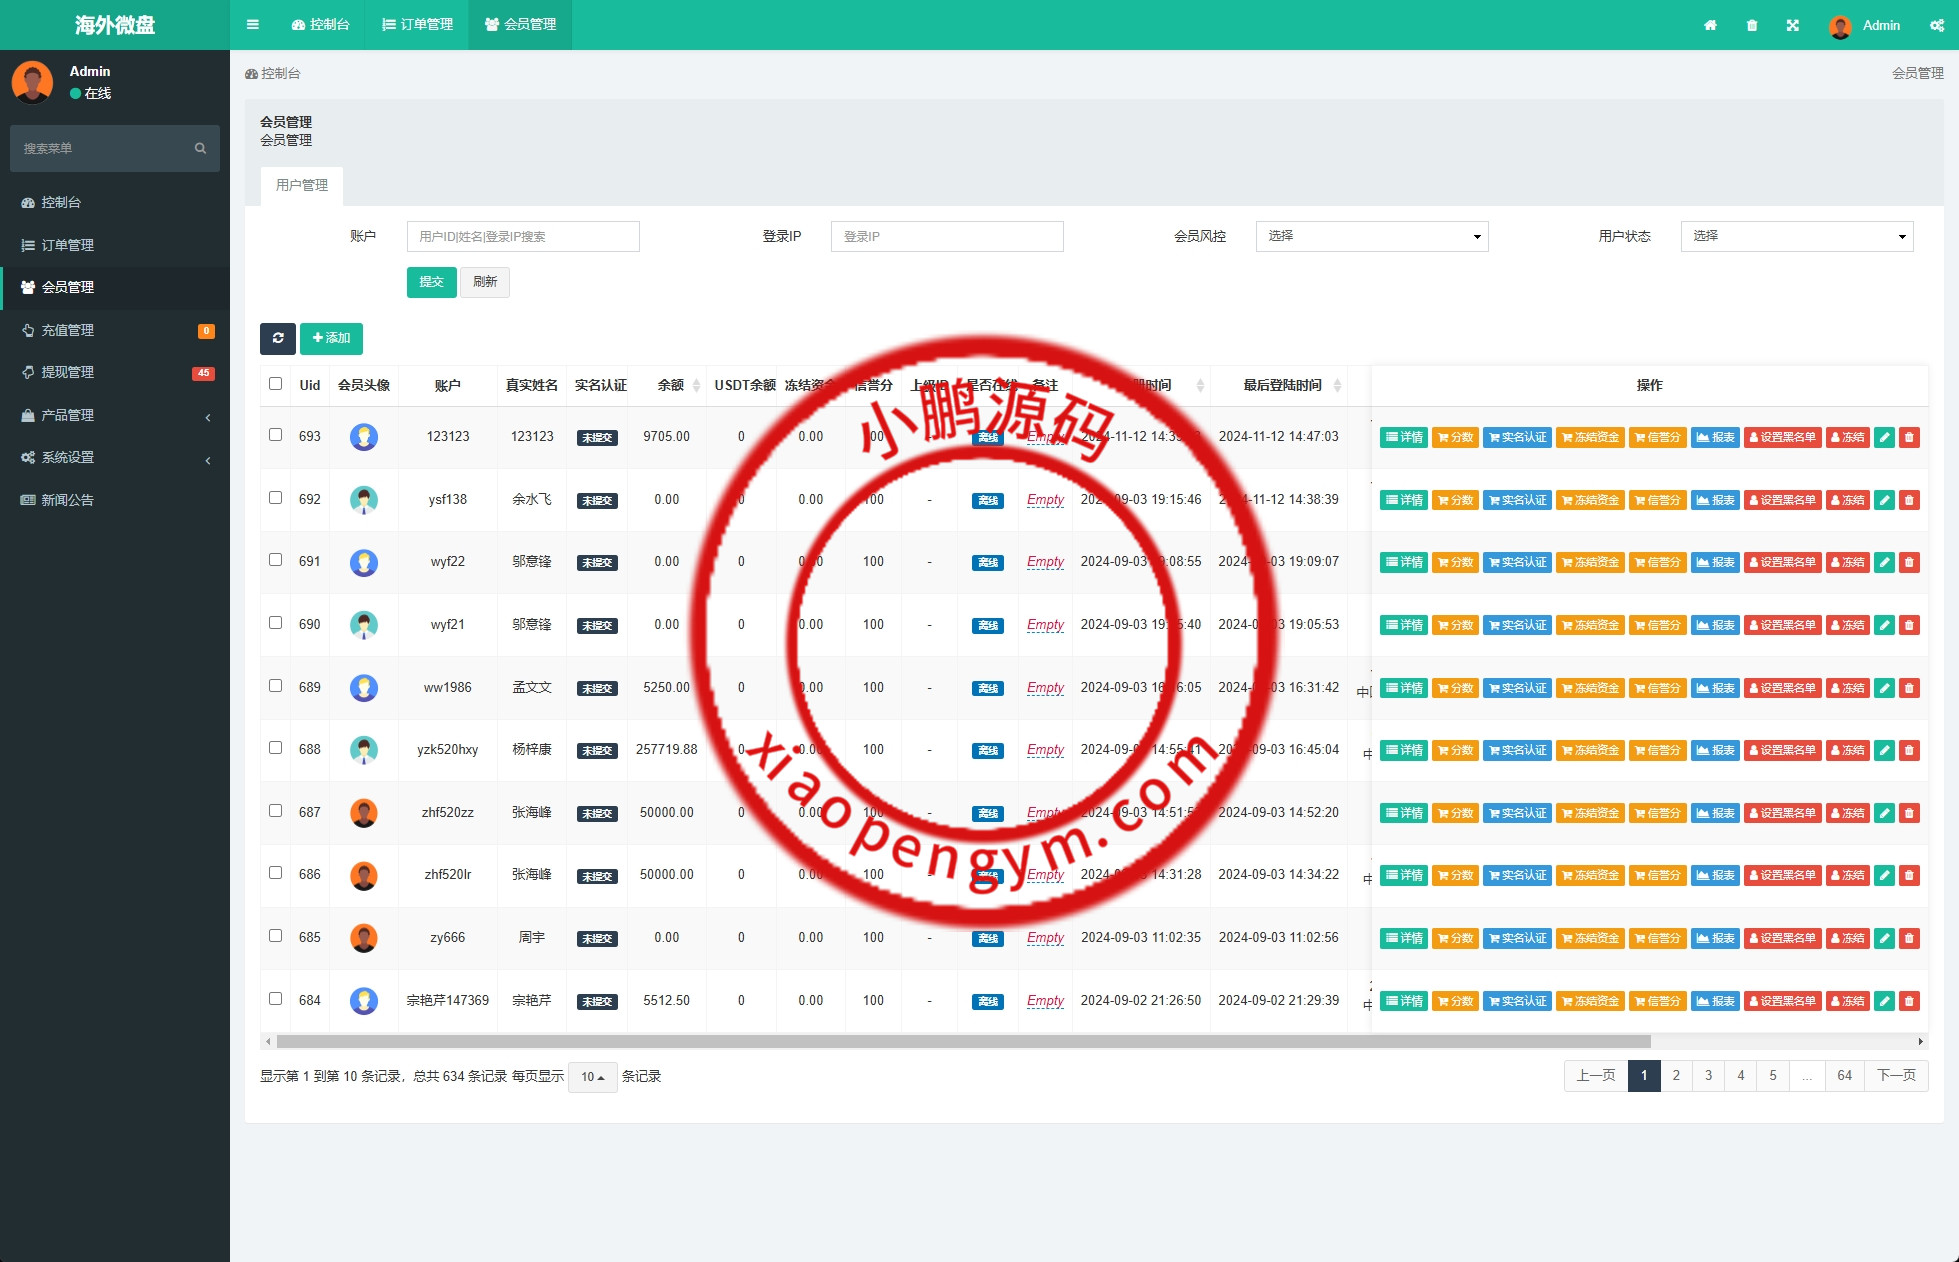The image size is (1959, 1262).
Task: Check the checkbox for Uid 688
Action: click(276, 748)
